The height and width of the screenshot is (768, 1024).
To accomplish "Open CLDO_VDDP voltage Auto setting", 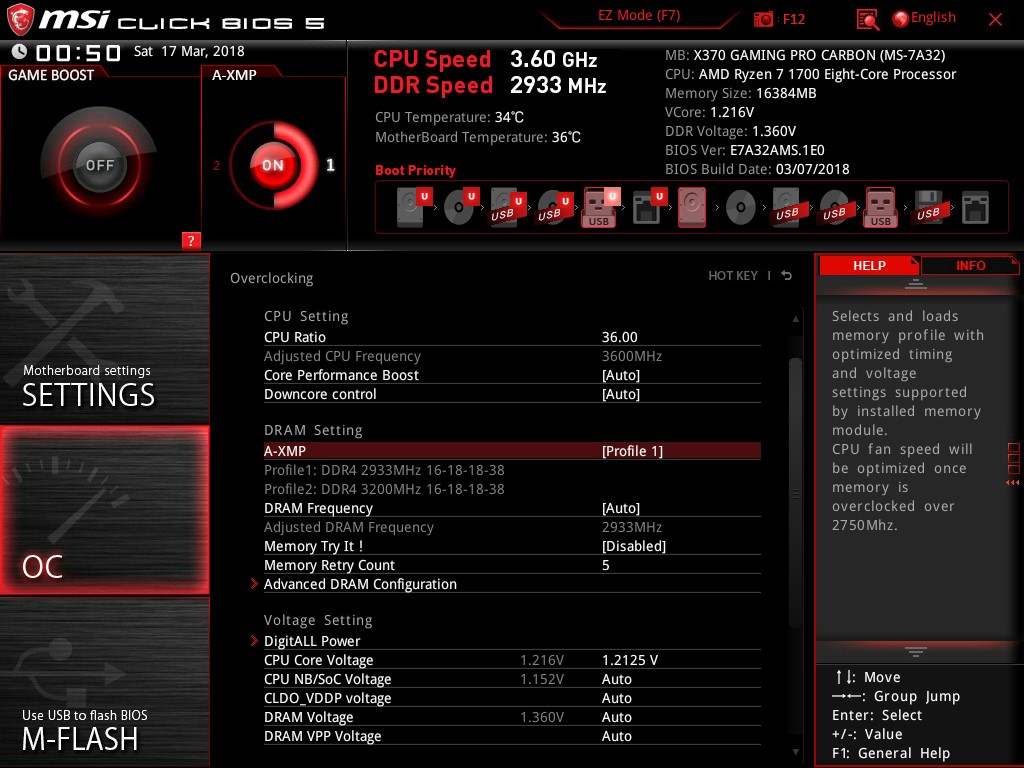I will pos(512,697).
